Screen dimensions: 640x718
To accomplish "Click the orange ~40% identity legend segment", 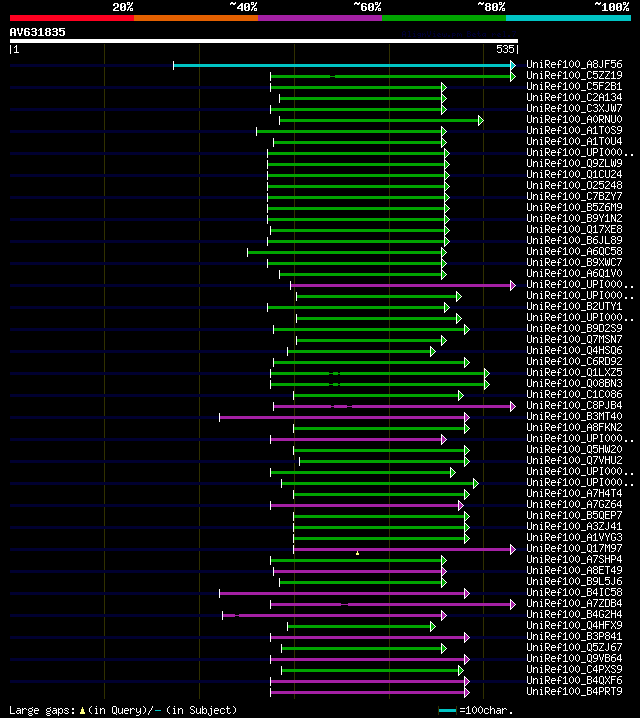I will 196,18.
